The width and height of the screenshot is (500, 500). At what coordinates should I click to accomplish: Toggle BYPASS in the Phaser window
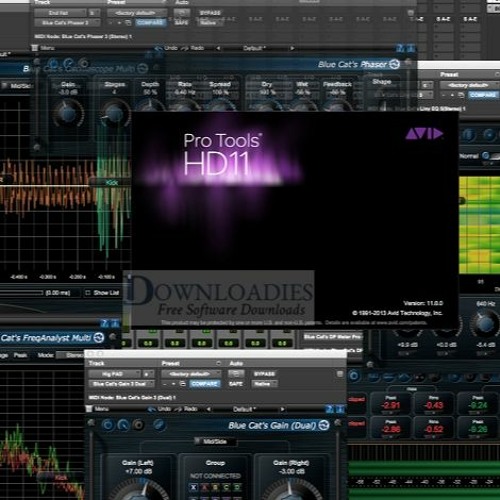click(210, 13)
